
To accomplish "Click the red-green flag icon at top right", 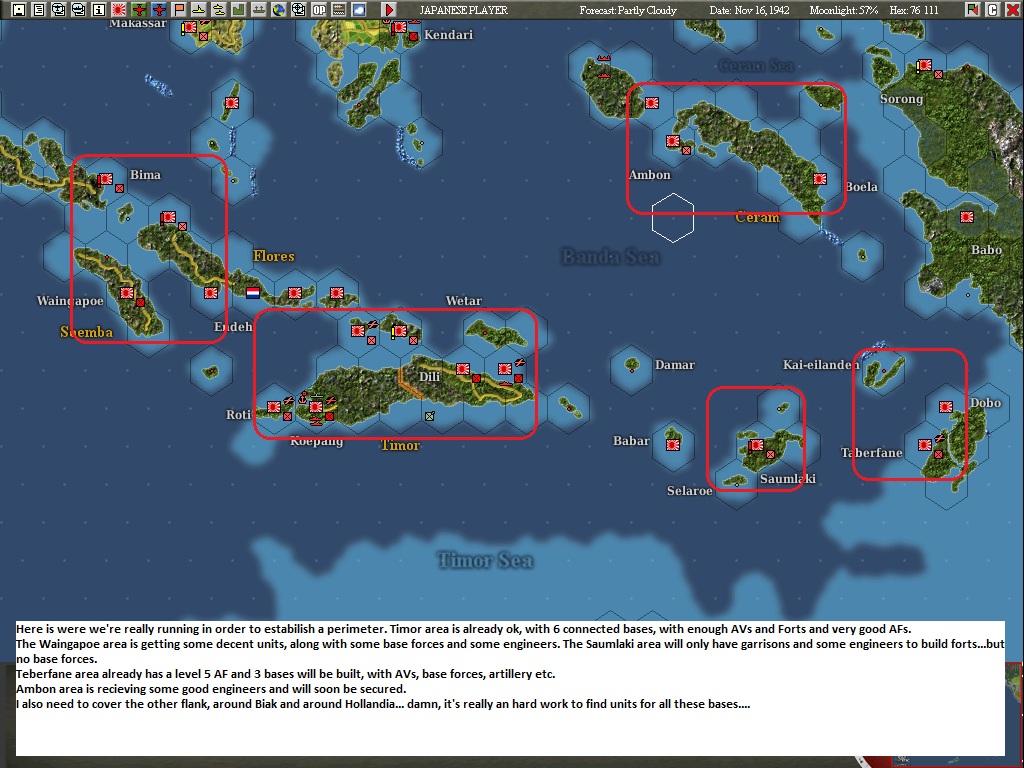I will tap(972, 10).
